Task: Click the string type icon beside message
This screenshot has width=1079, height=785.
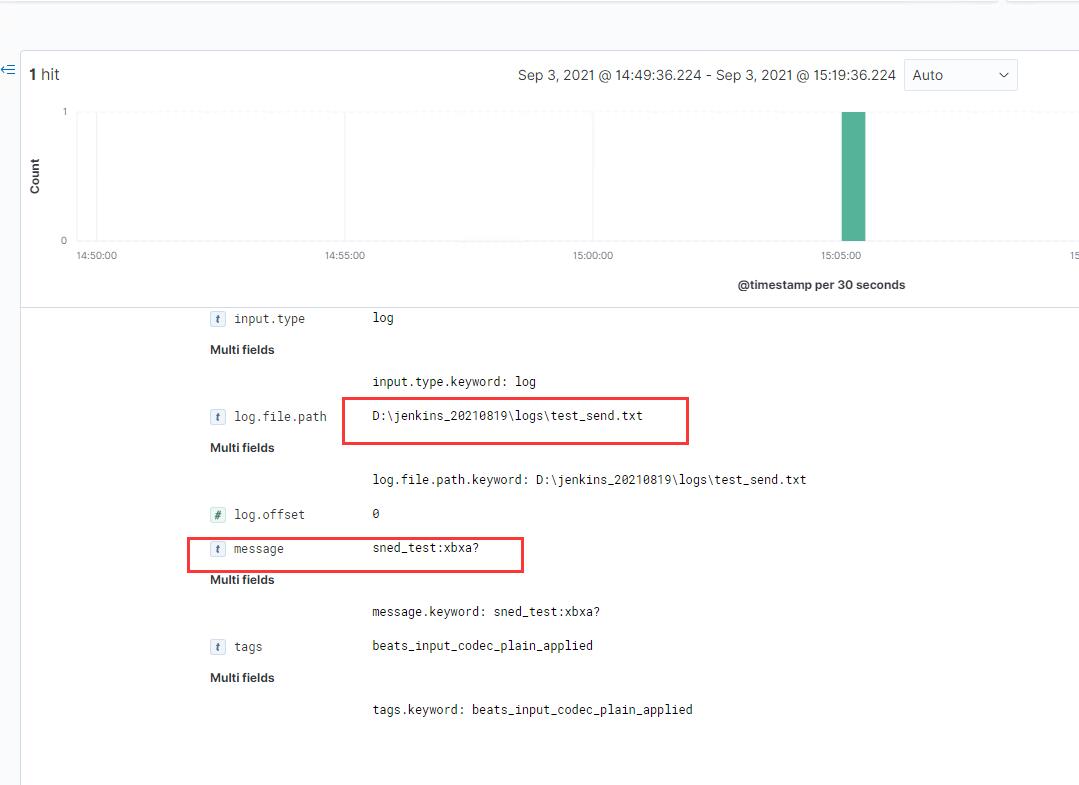Action: (217, 549)
